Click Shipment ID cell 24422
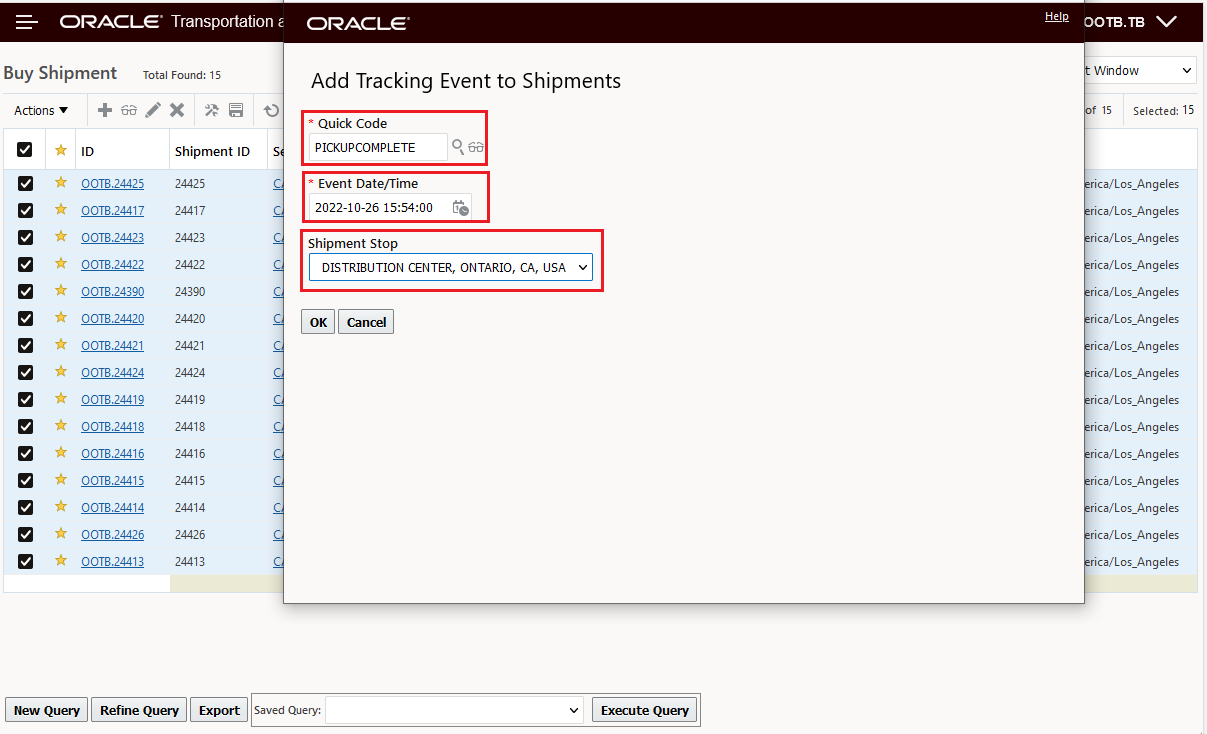 click(x=190, y=264)
